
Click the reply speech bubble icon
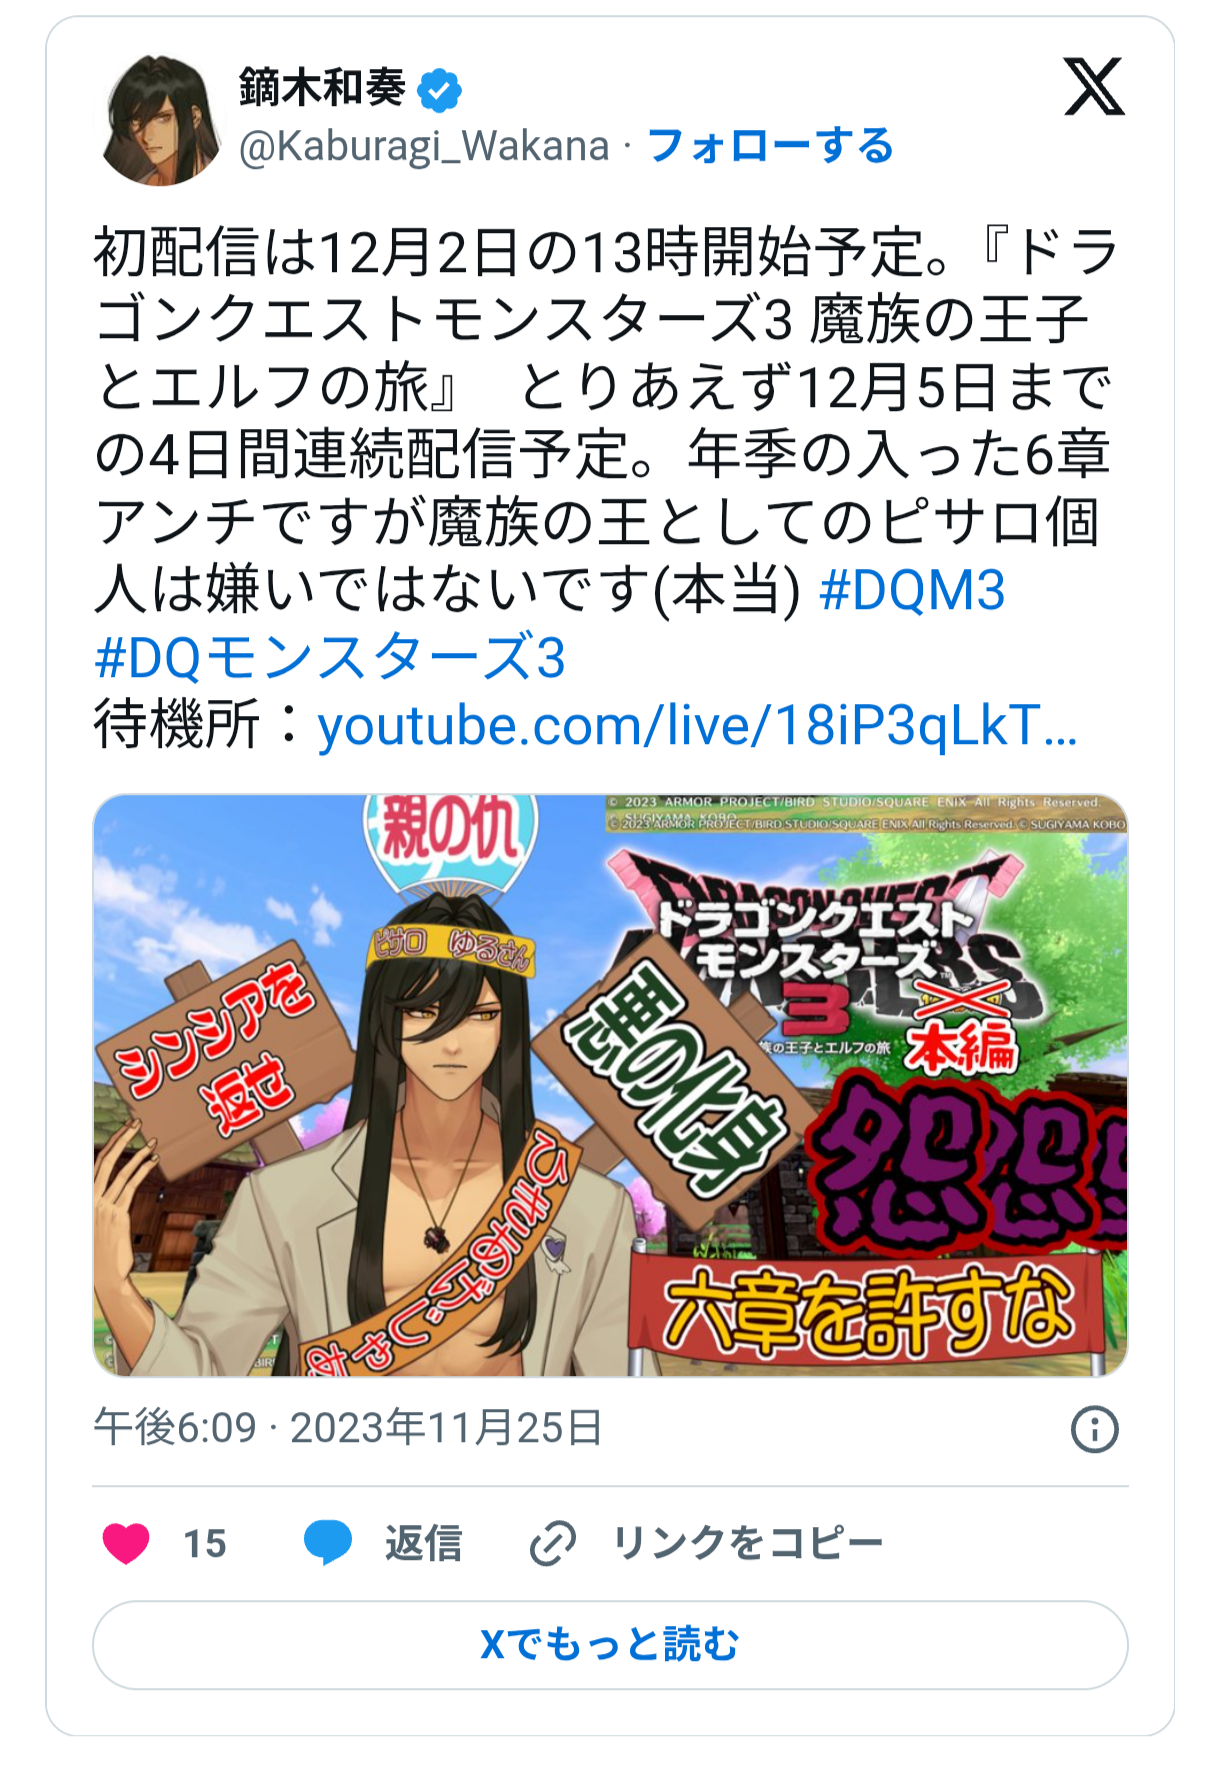328,1543
